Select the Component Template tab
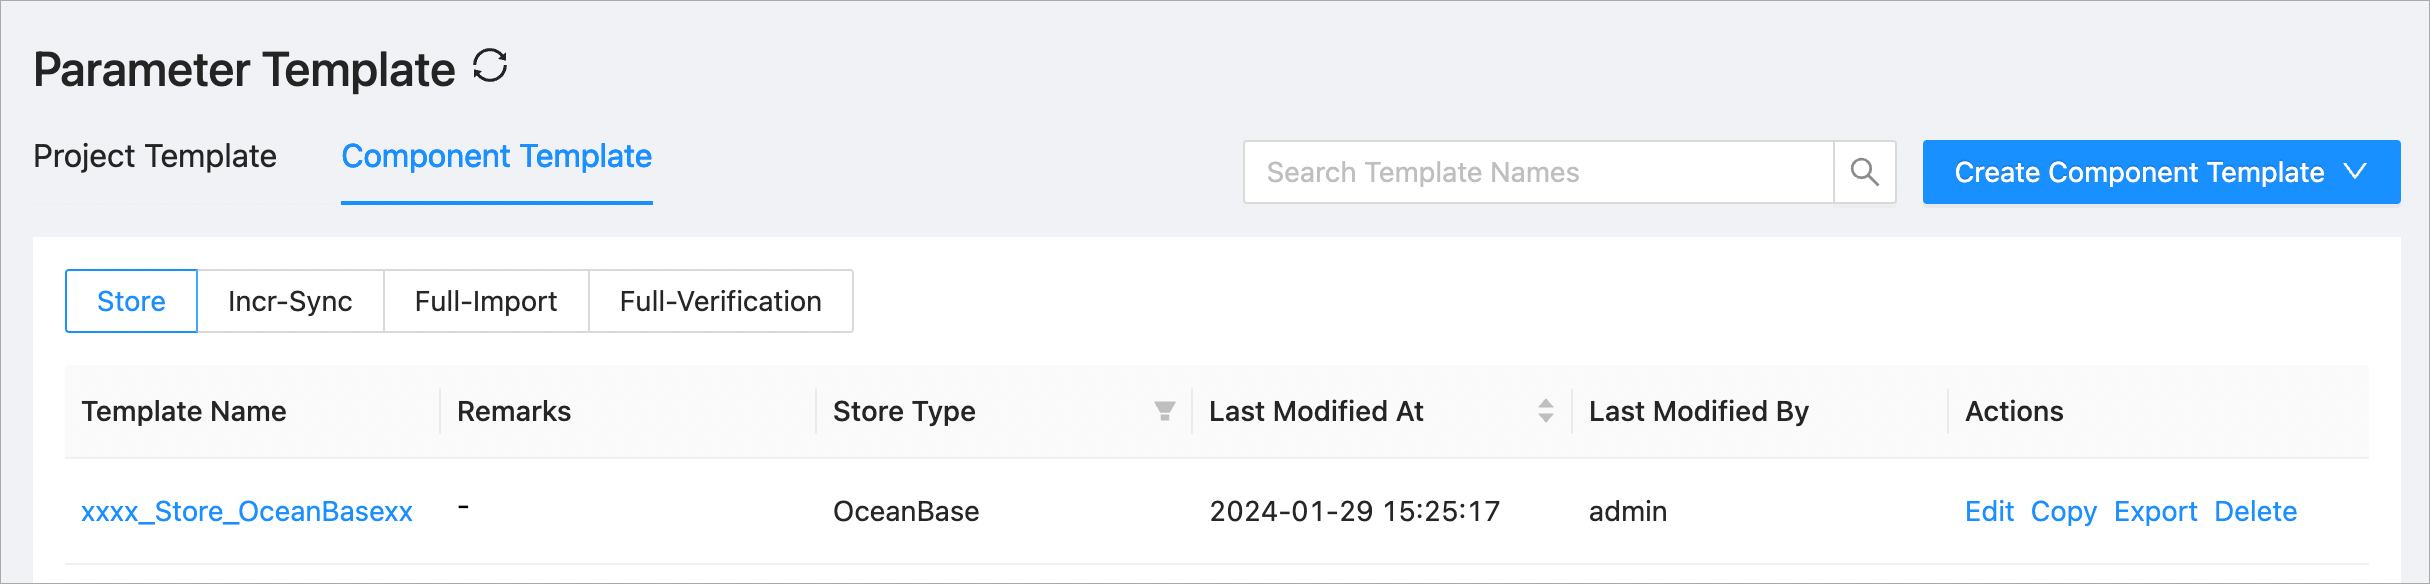Image resolution: width=2430 pixels, height=584 pixels. tap(496, 157)
